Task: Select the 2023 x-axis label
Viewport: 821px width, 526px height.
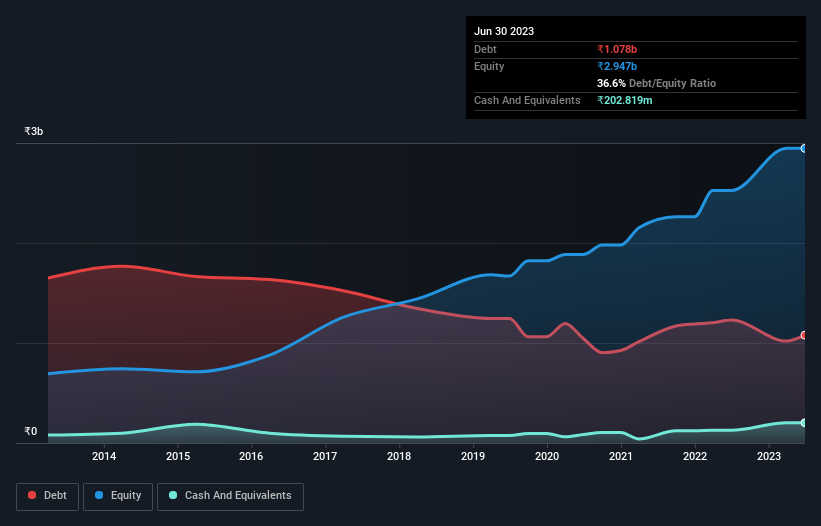Action: point(769,456)
